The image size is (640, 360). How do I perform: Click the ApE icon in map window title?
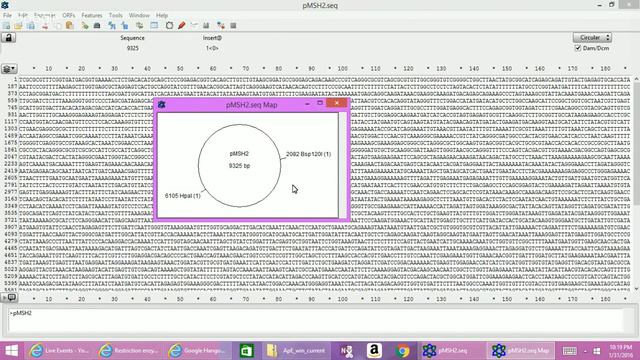162,104
